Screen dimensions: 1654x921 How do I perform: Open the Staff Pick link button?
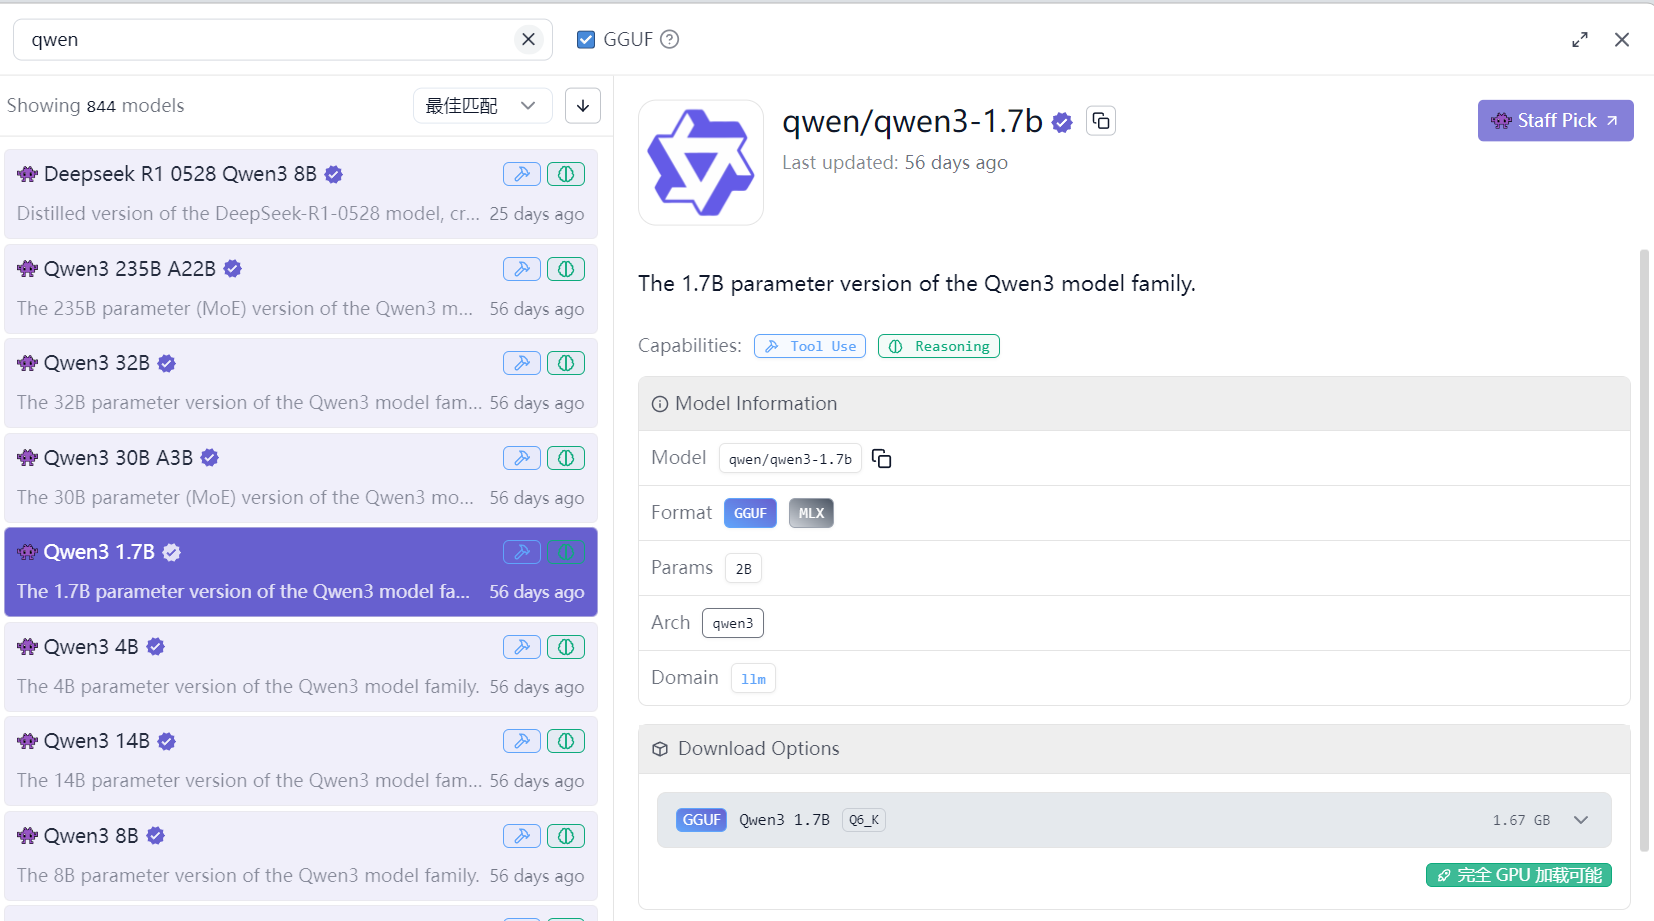[1555, 120]
